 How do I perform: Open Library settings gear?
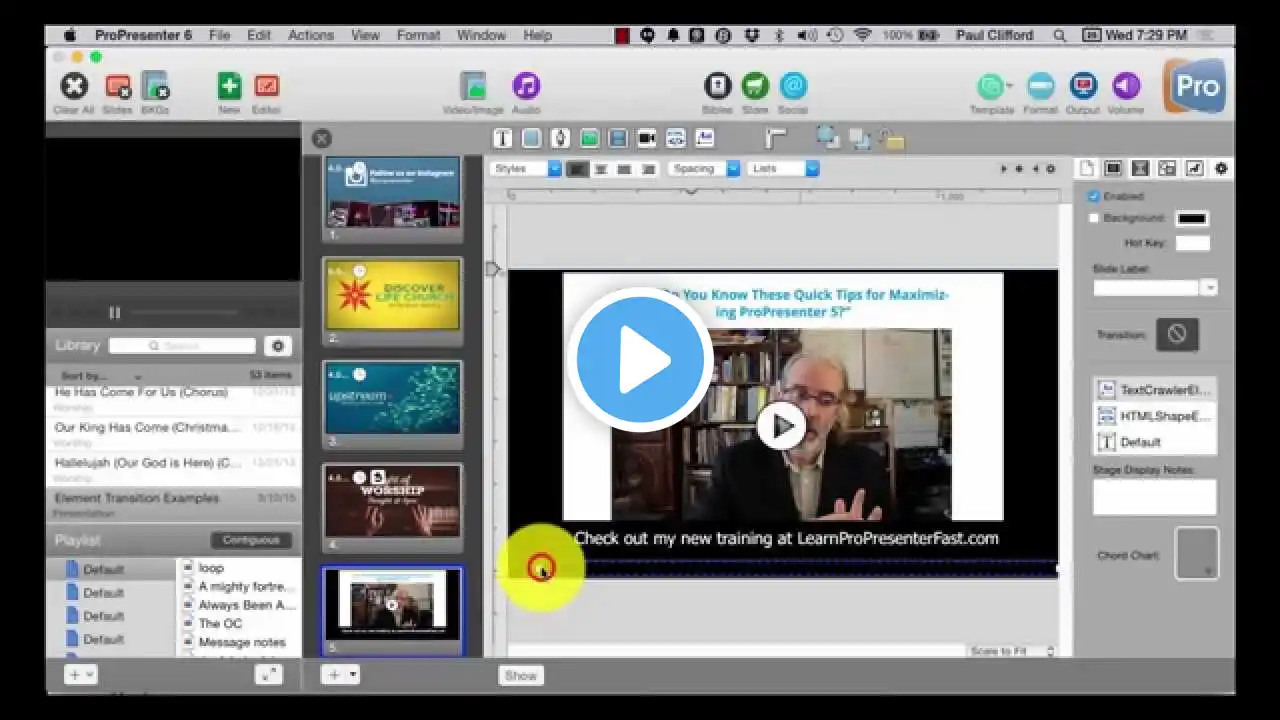(x=278, y=346)
